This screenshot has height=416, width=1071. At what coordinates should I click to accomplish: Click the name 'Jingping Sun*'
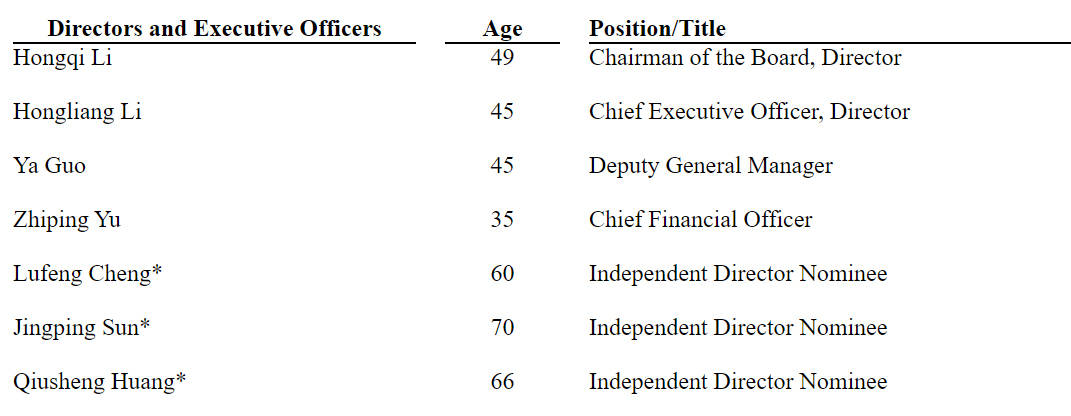tap(81, 329)
